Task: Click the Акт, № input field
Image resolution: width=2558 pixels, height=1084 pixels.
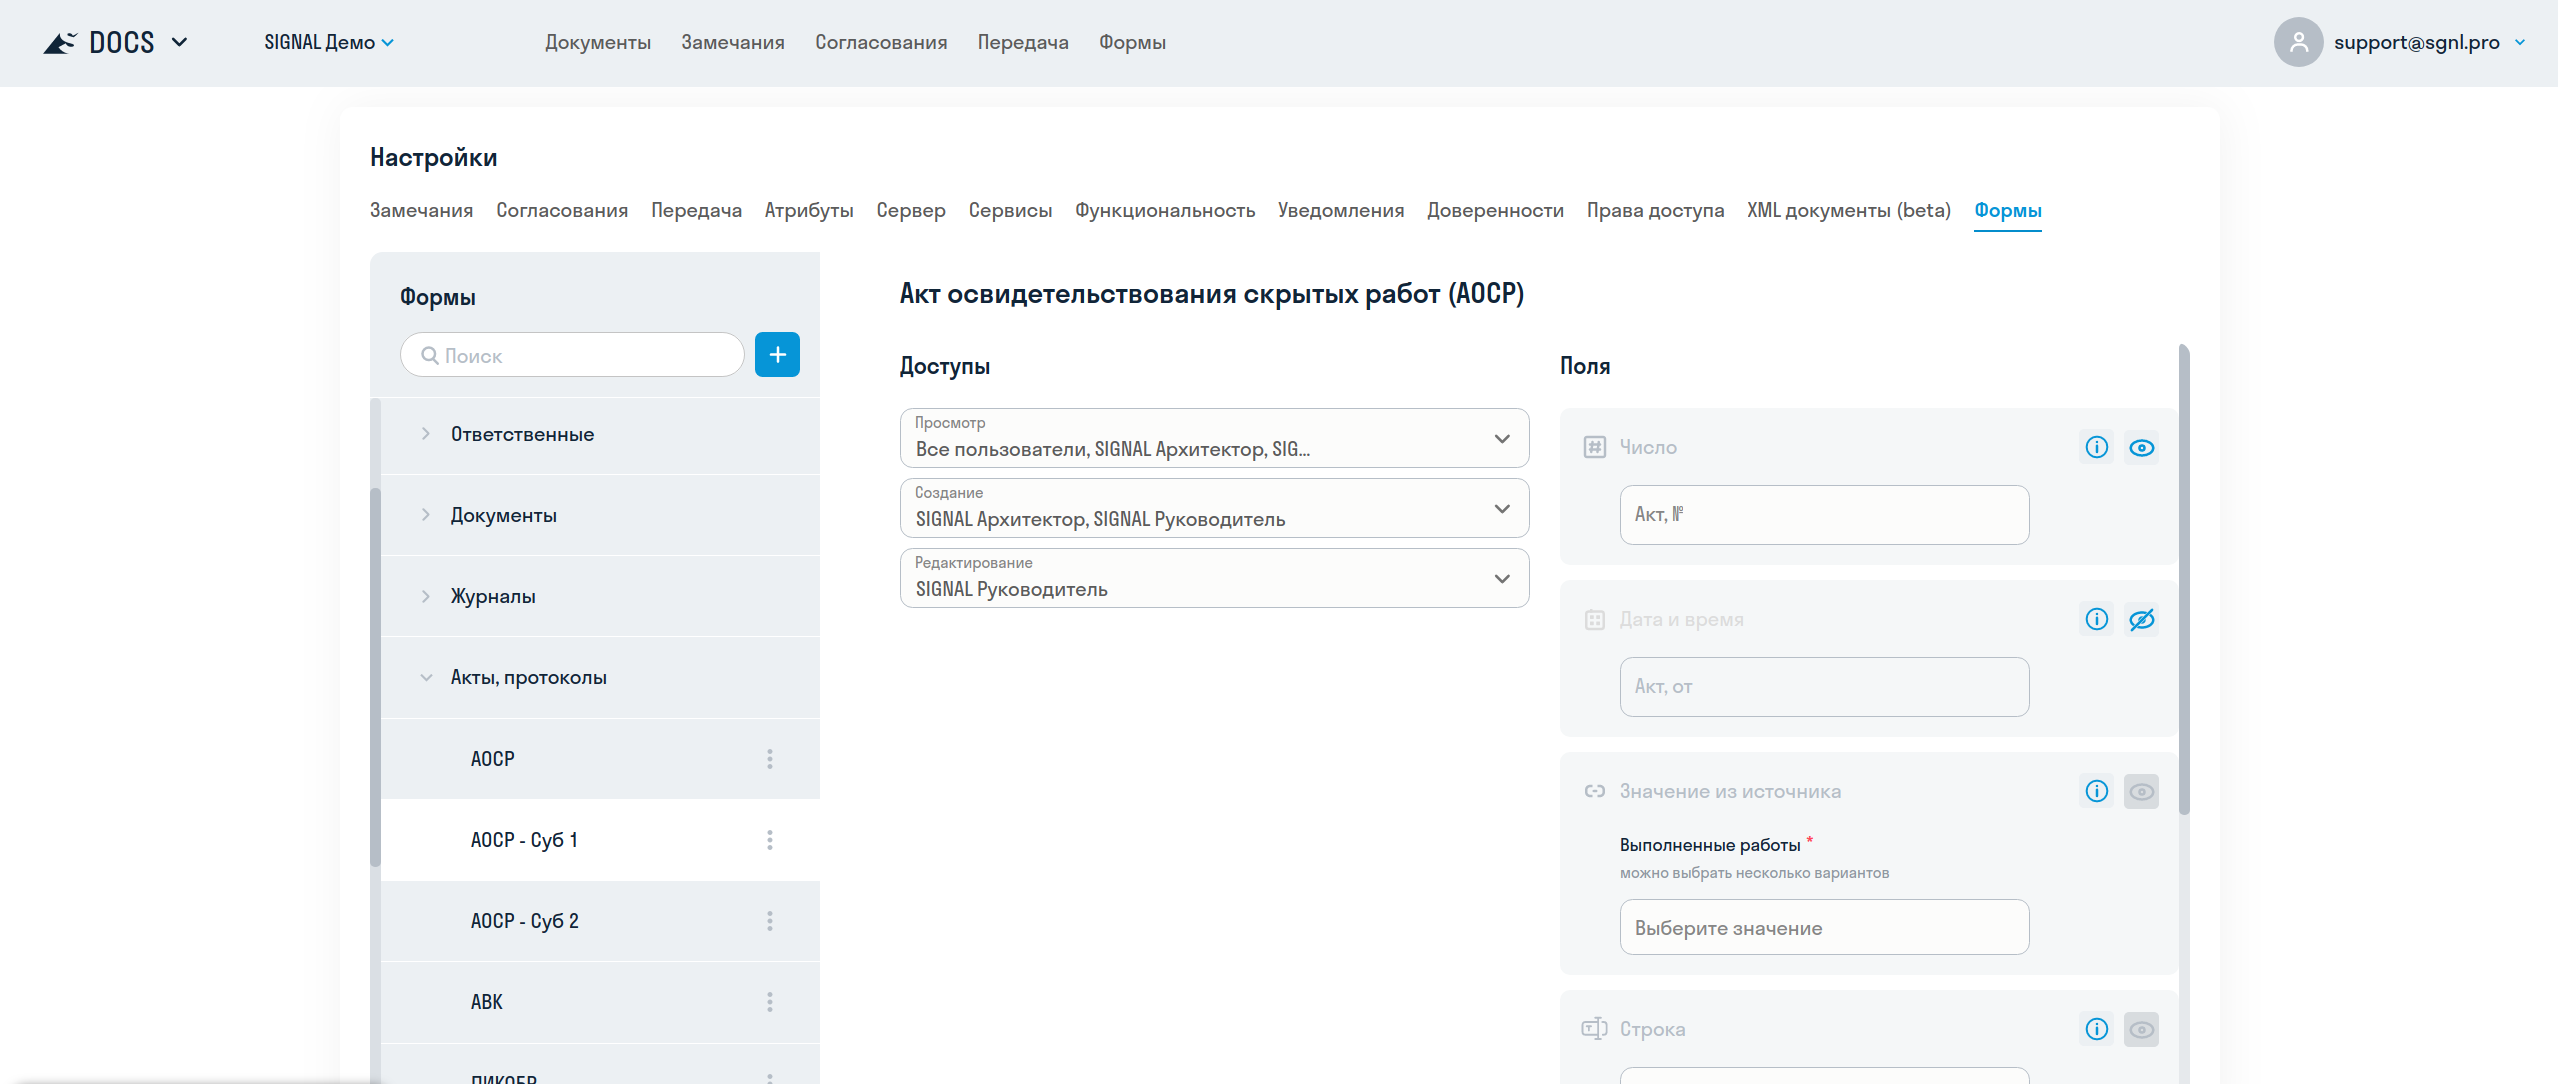Action: [x=1824, y=515]
